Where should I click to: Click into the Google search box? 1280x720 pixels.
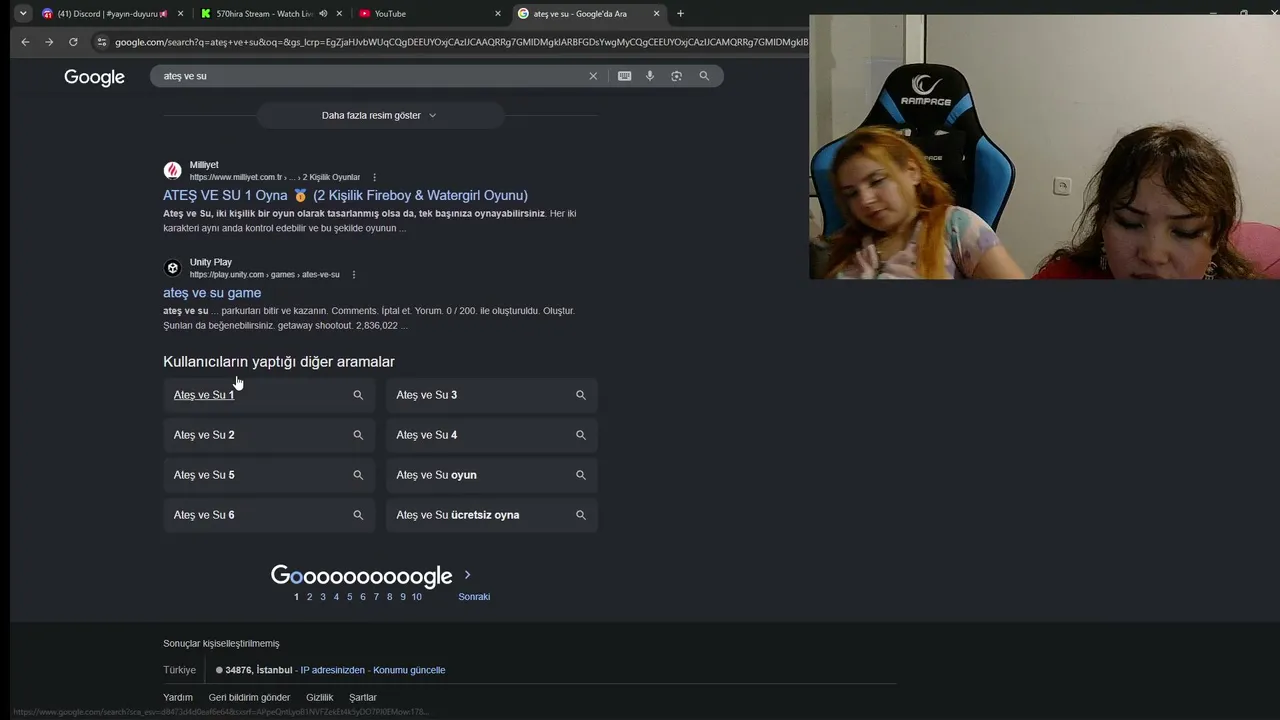click(370, 76)
